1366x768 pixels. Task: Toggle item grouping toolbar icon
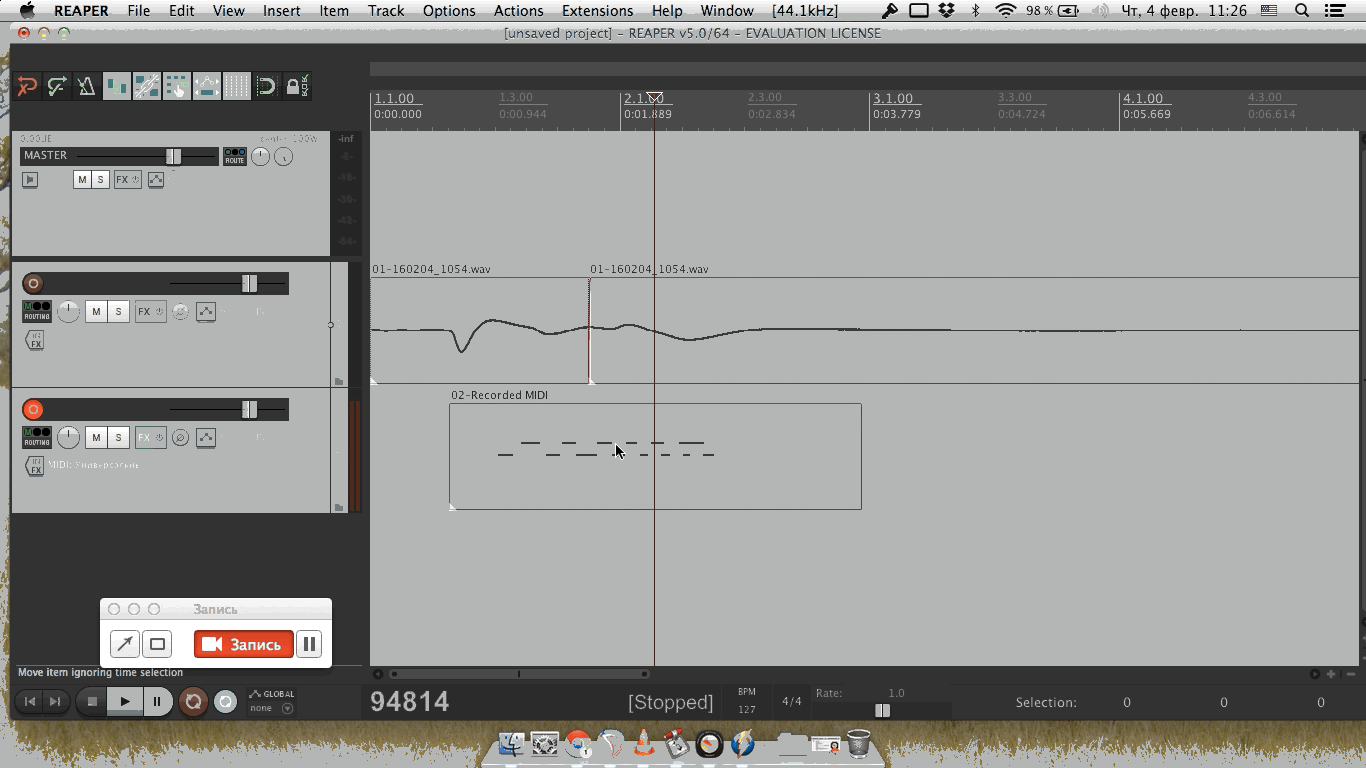point(147,87)
